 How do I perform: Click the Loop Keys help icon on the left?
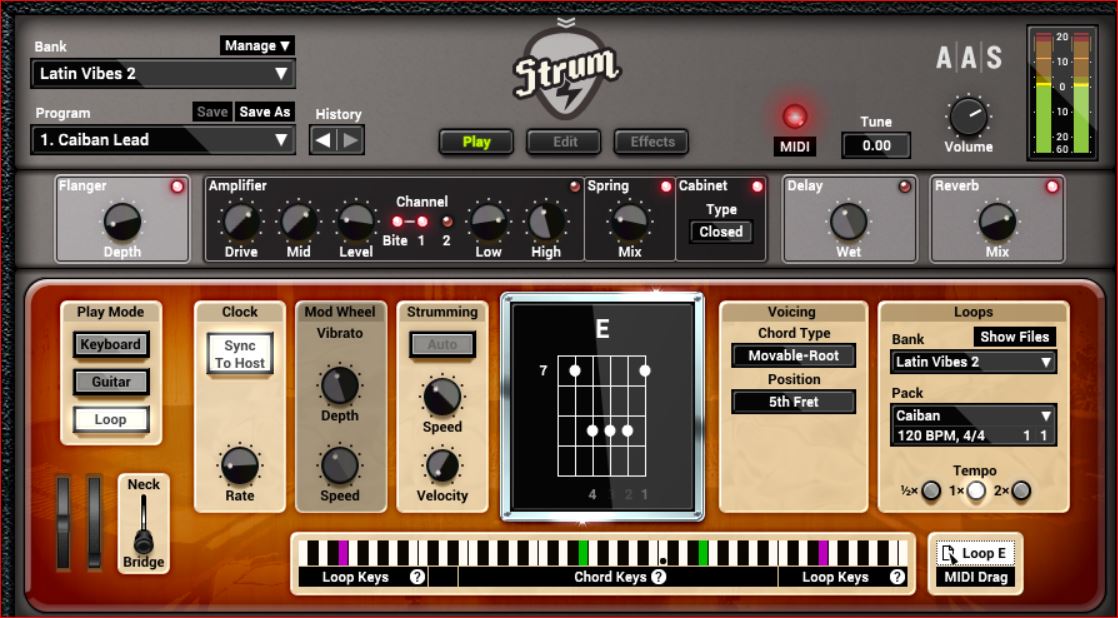coord(417,577)
